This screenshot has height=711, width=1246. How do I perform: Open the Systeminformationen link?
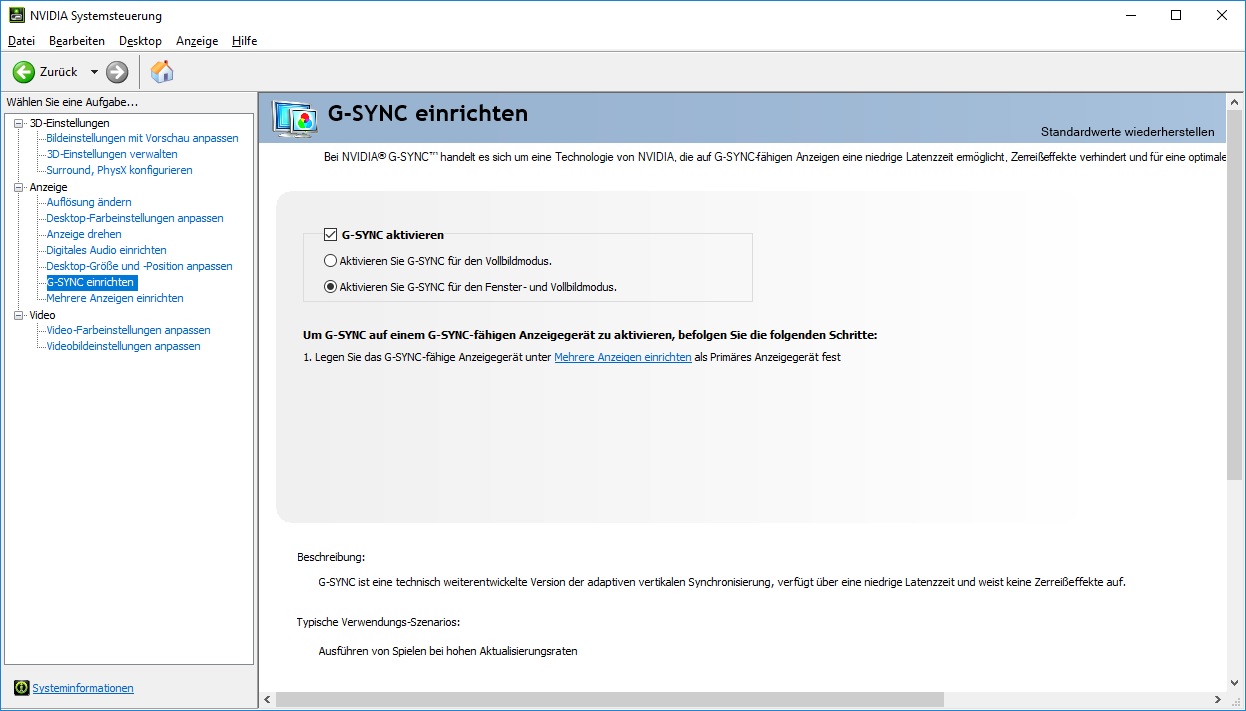click(x=83, y=688)
